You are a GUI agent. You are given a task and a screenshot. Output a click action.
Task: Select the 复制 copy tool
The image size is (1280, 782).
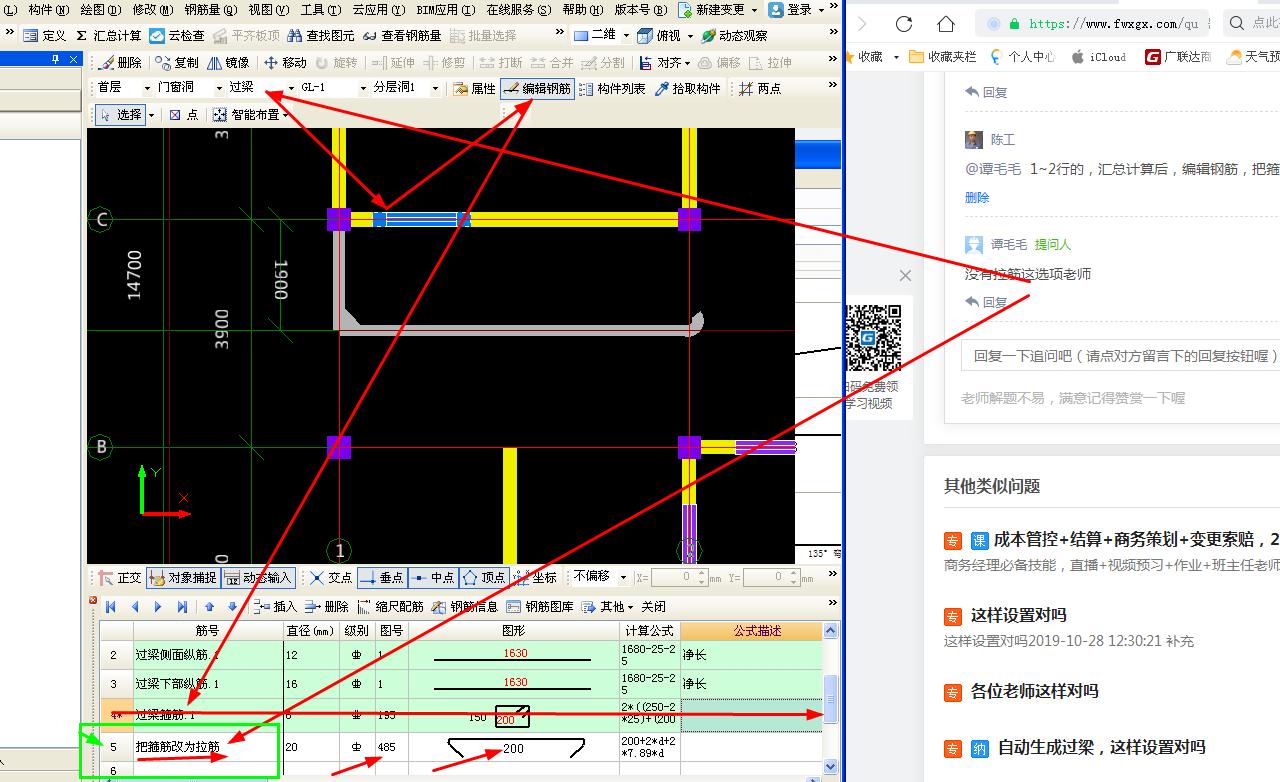177,62
